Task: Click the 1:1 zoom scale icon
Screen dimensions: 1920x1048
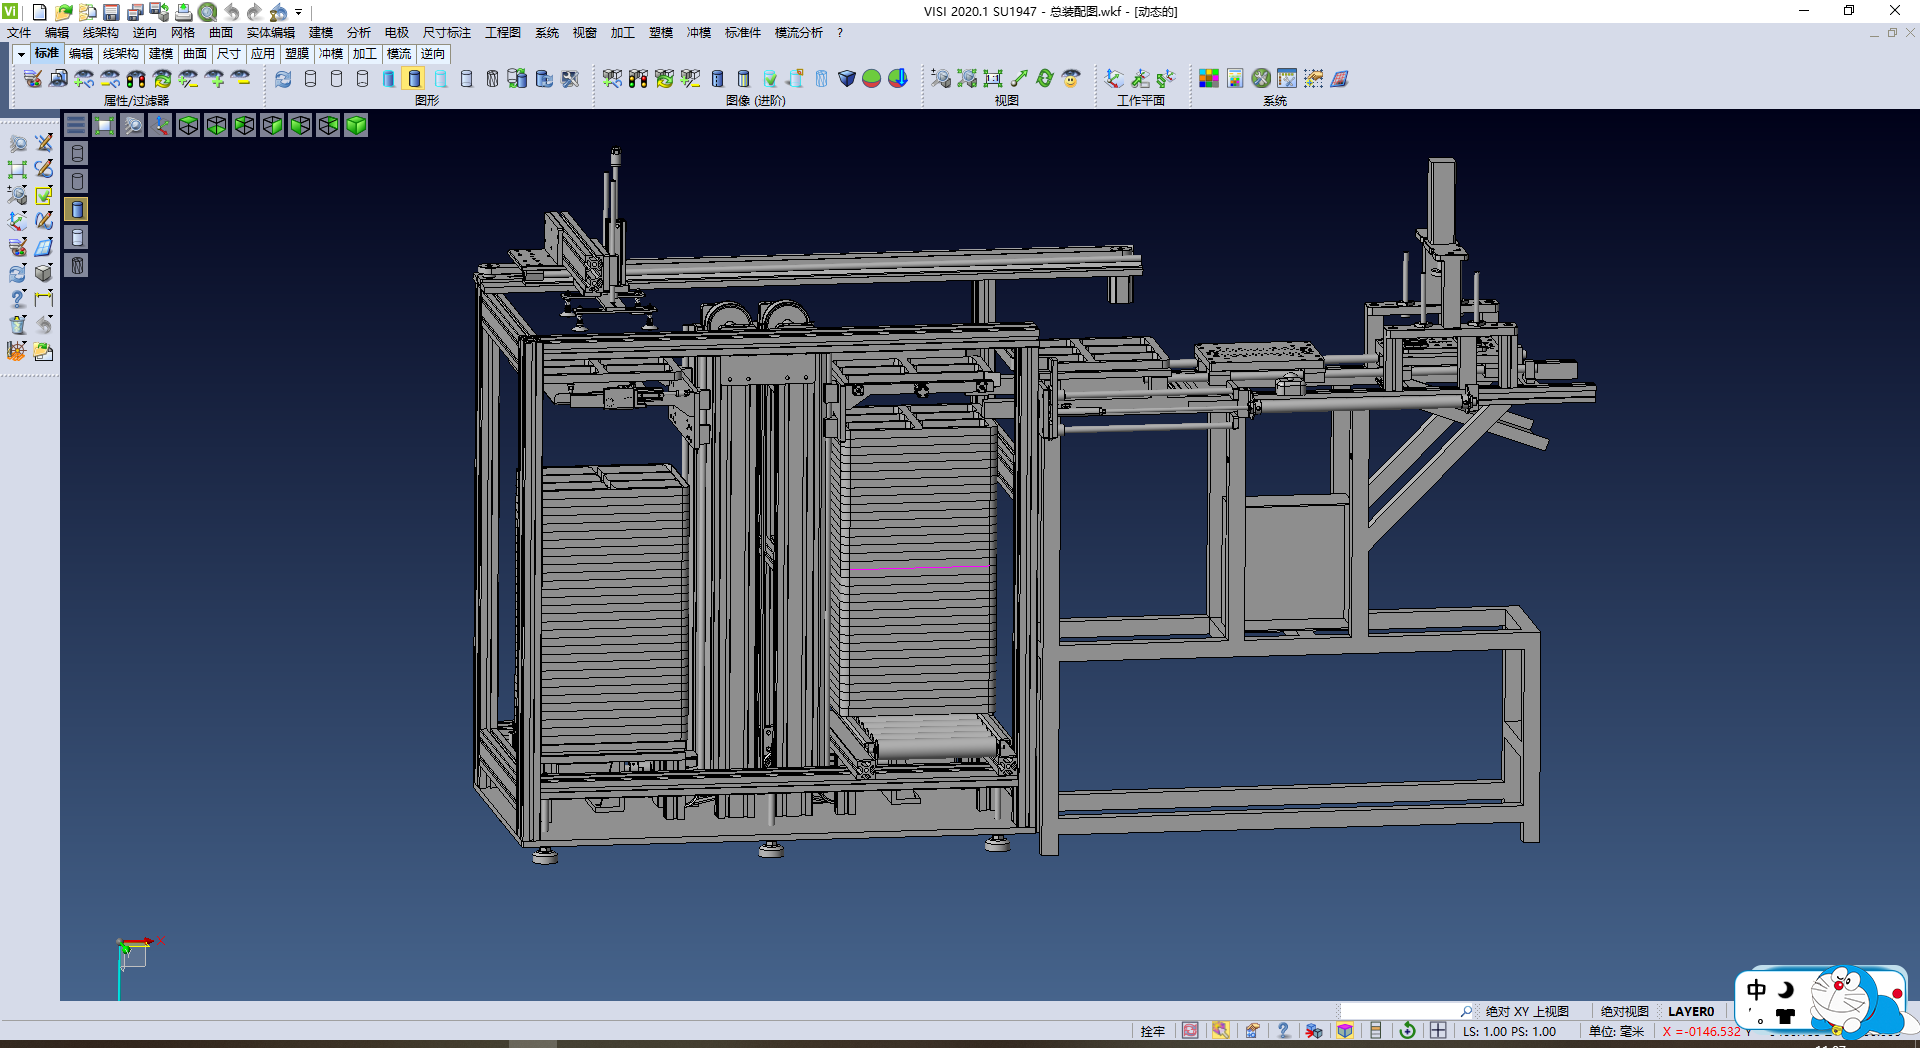Action: click(x=993, y=79)
